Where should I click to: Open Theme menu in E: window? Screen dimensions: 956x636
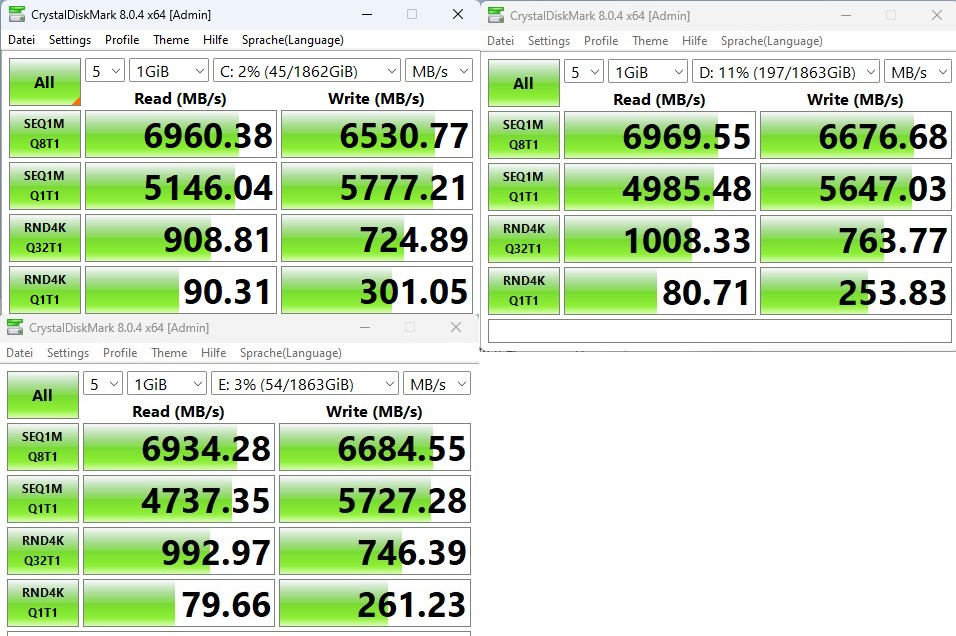tap(169, 352)
